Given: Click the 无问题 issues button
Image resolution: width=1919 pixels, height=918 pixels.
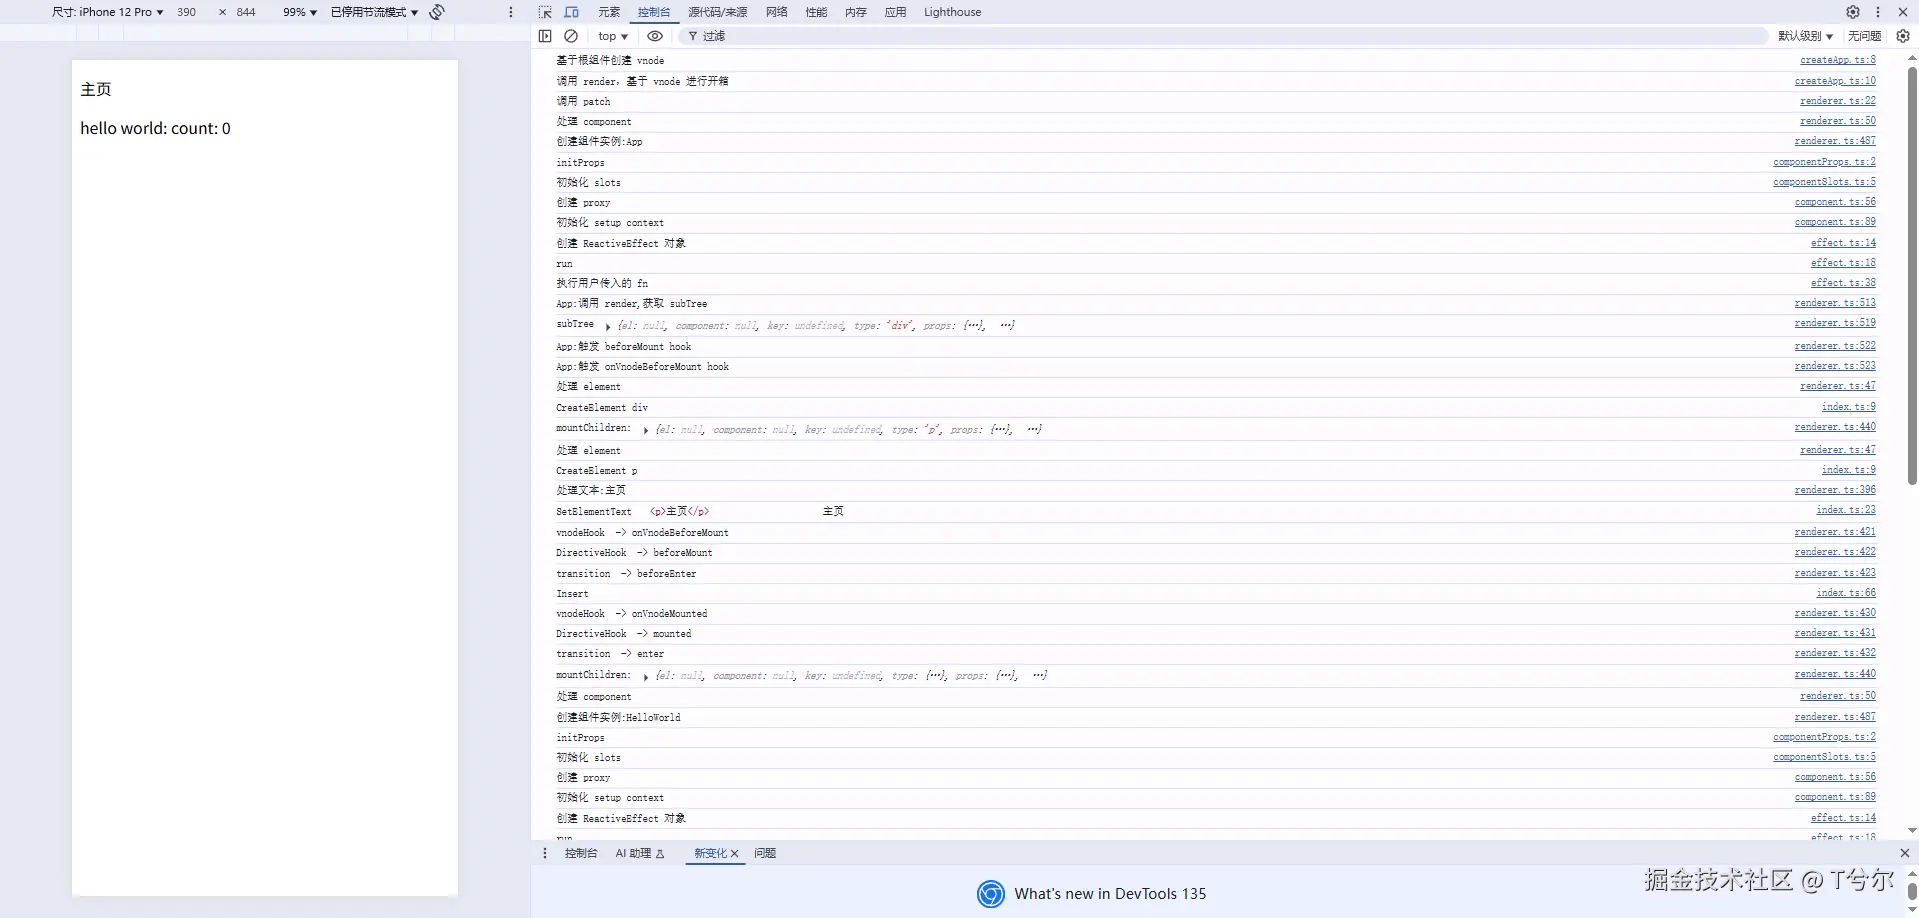Looking at the screenshot, I should click(x=1864, y=36).
